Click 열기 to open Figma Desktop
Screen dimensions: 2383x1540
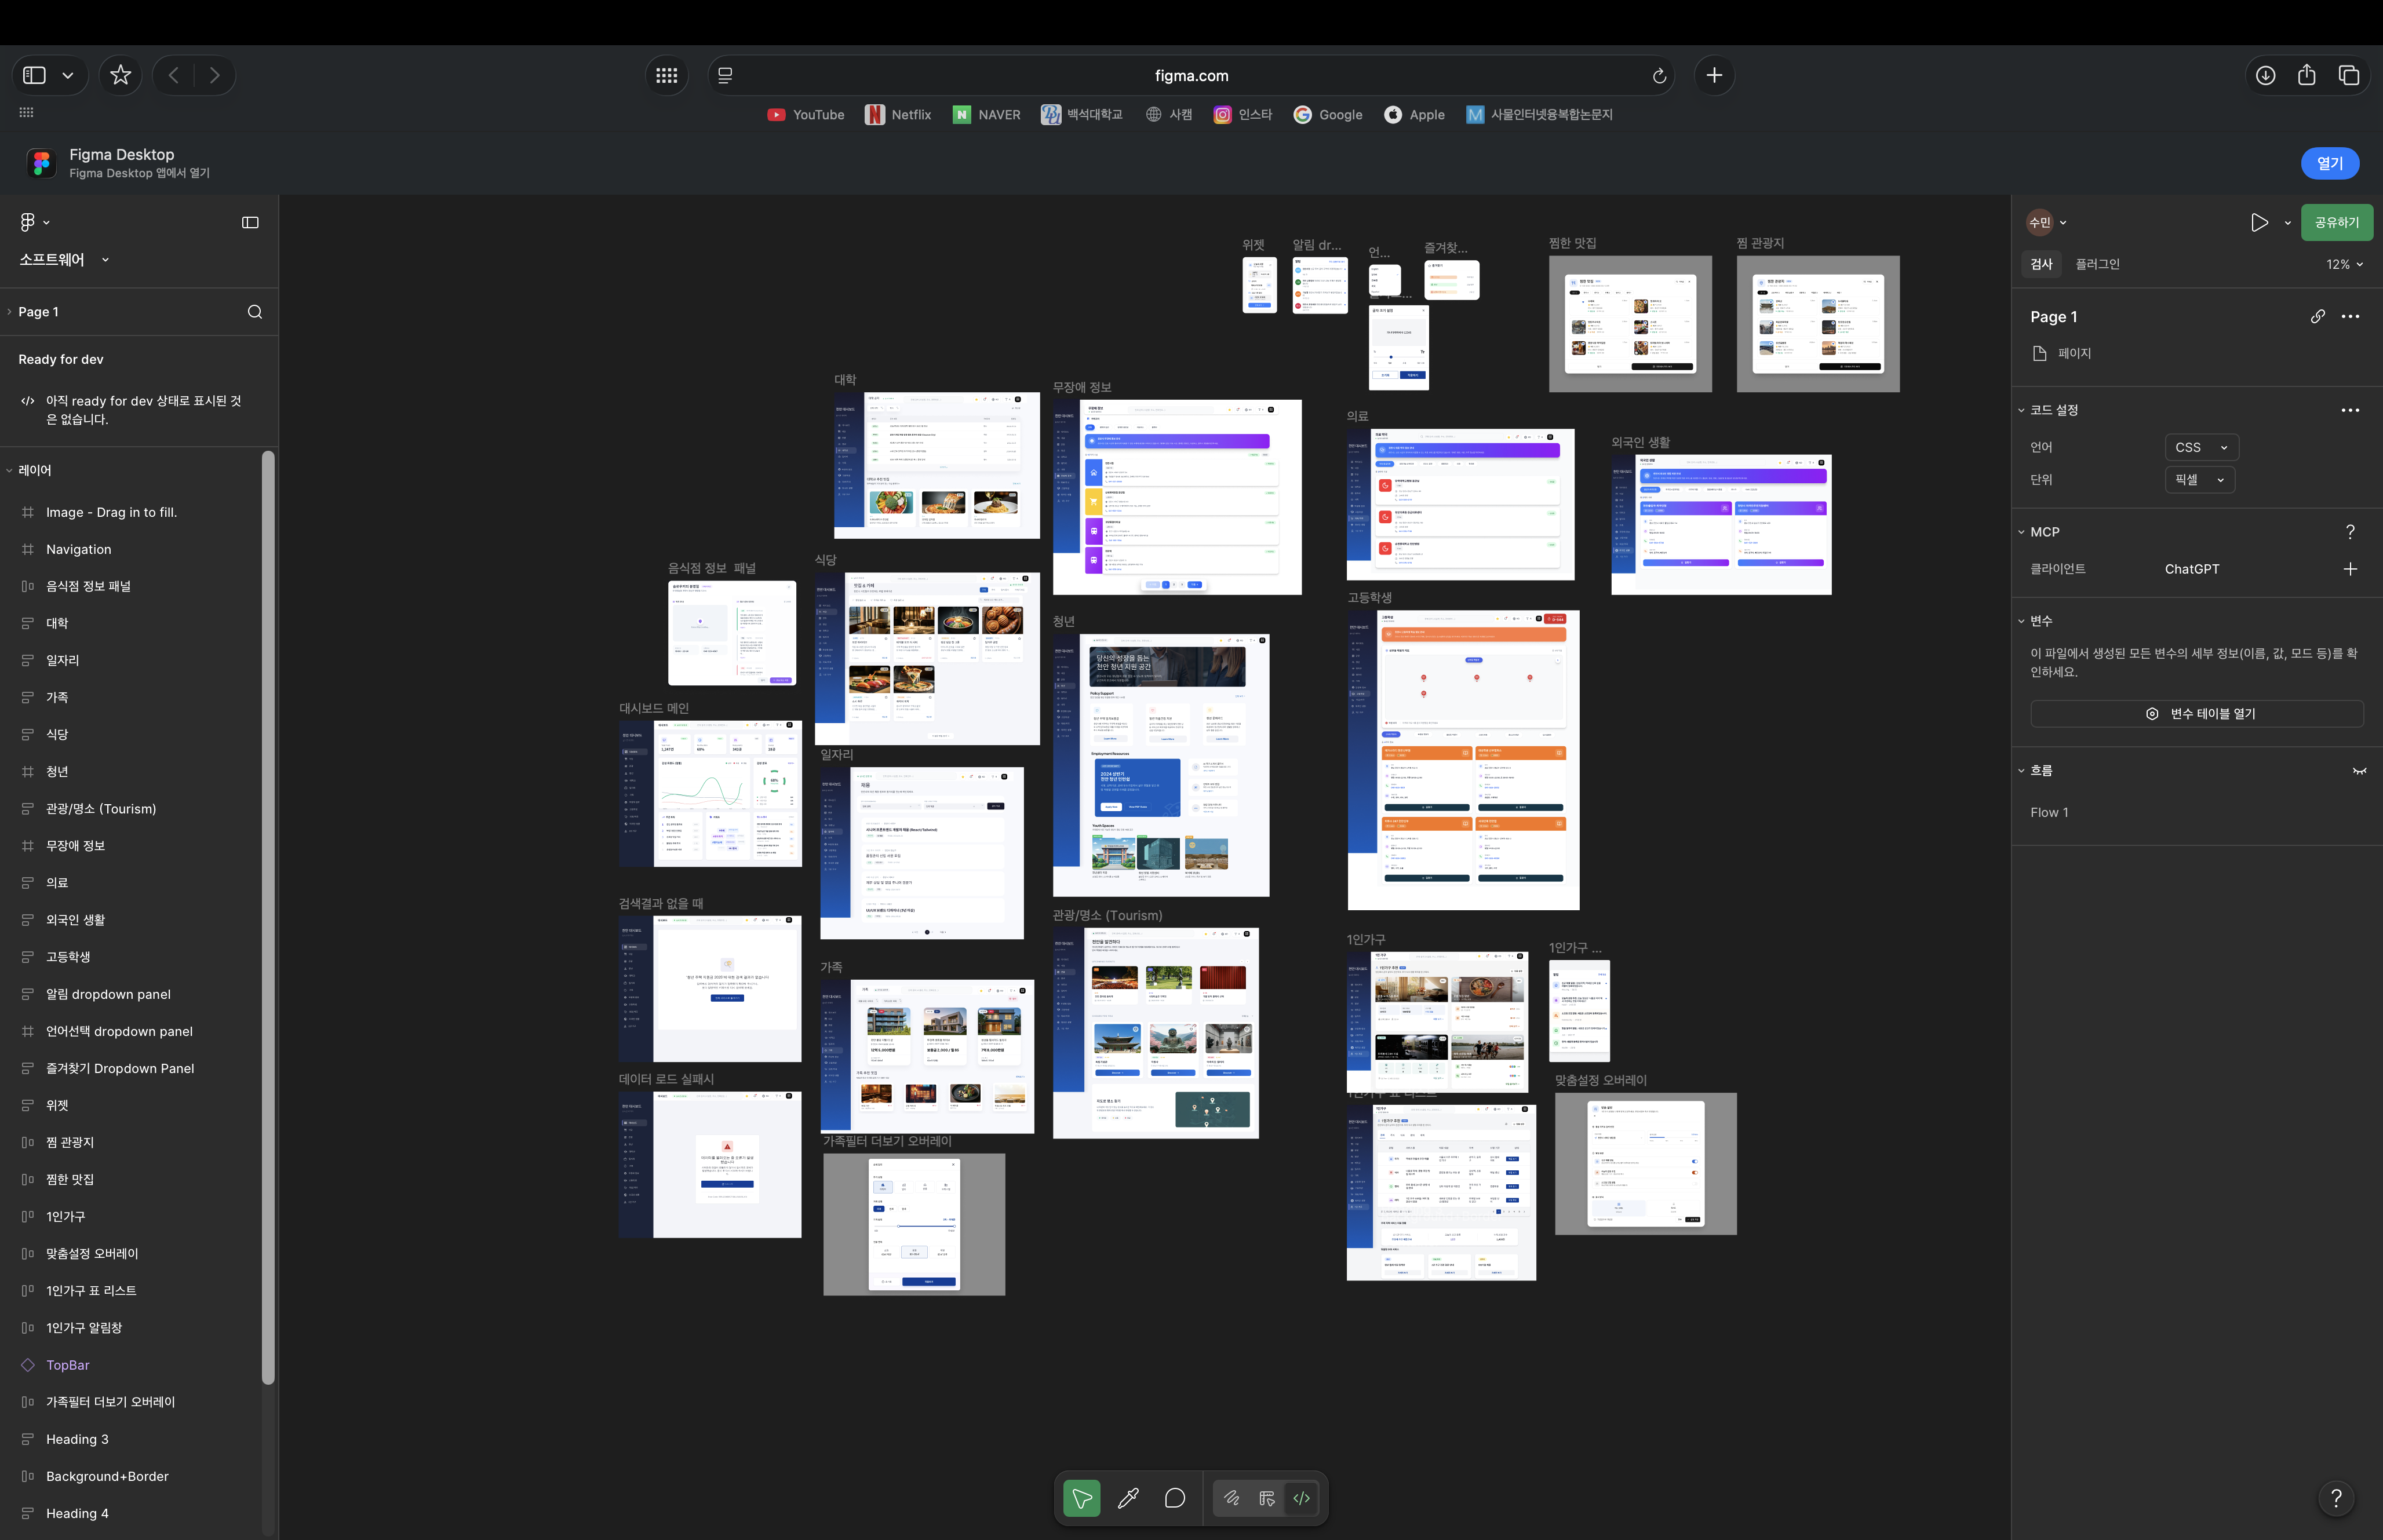(2329, 163)
